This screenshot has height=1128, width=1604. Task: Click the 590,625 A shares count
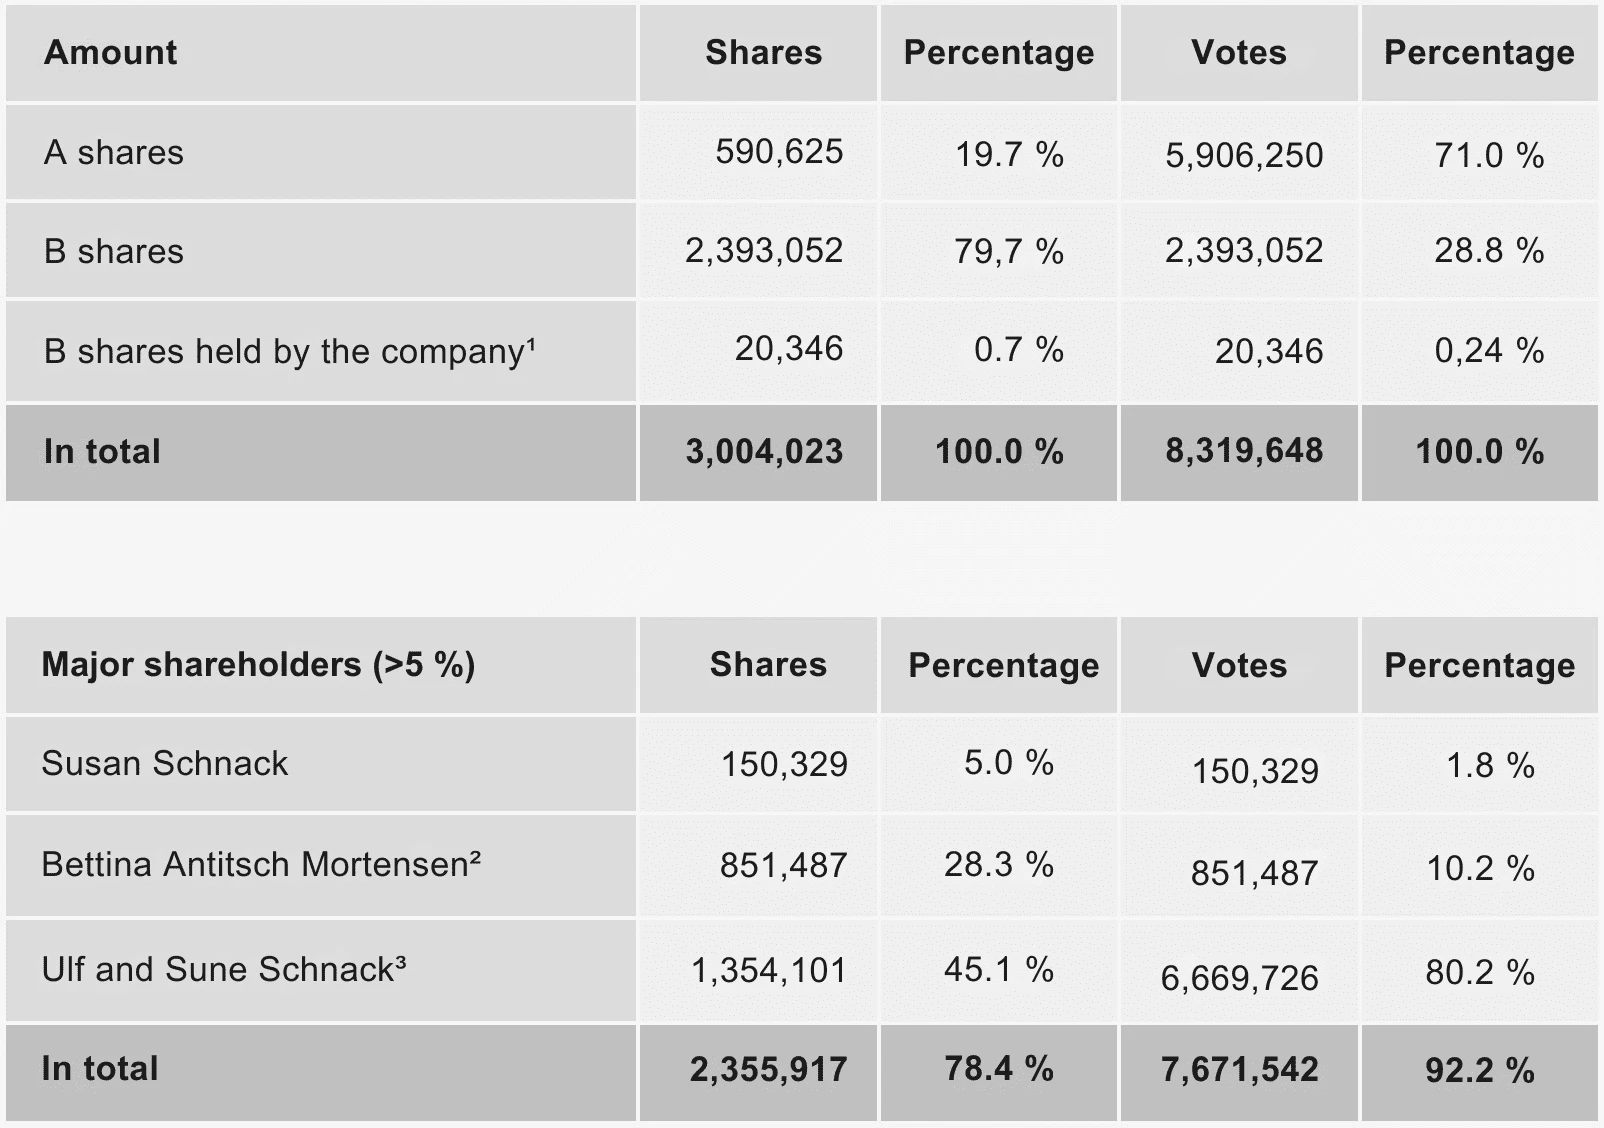point(779,152)
